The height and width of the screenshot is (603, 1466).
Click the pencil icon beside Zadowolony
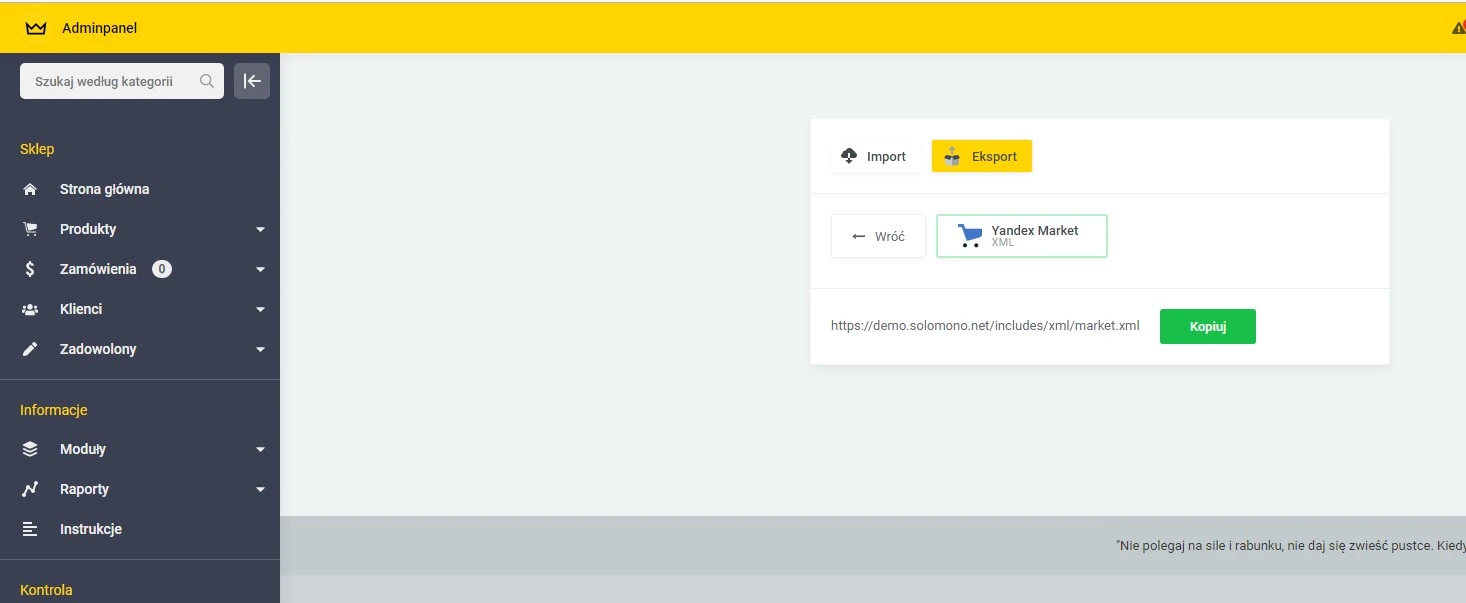pos(29,348)
